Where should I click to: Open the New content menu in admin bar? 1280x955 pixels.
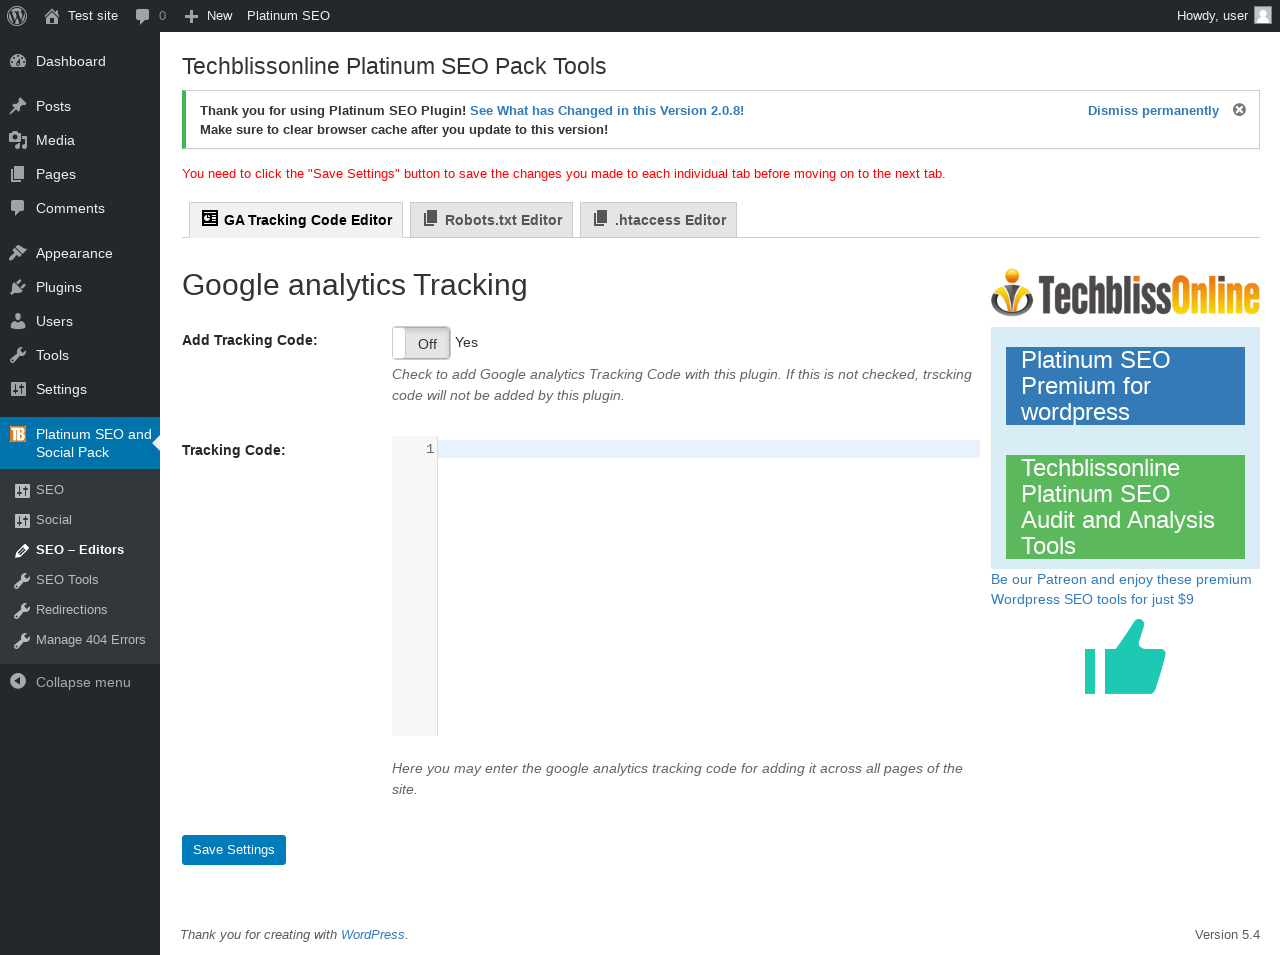pyautogui.click(x=208, y=16)
